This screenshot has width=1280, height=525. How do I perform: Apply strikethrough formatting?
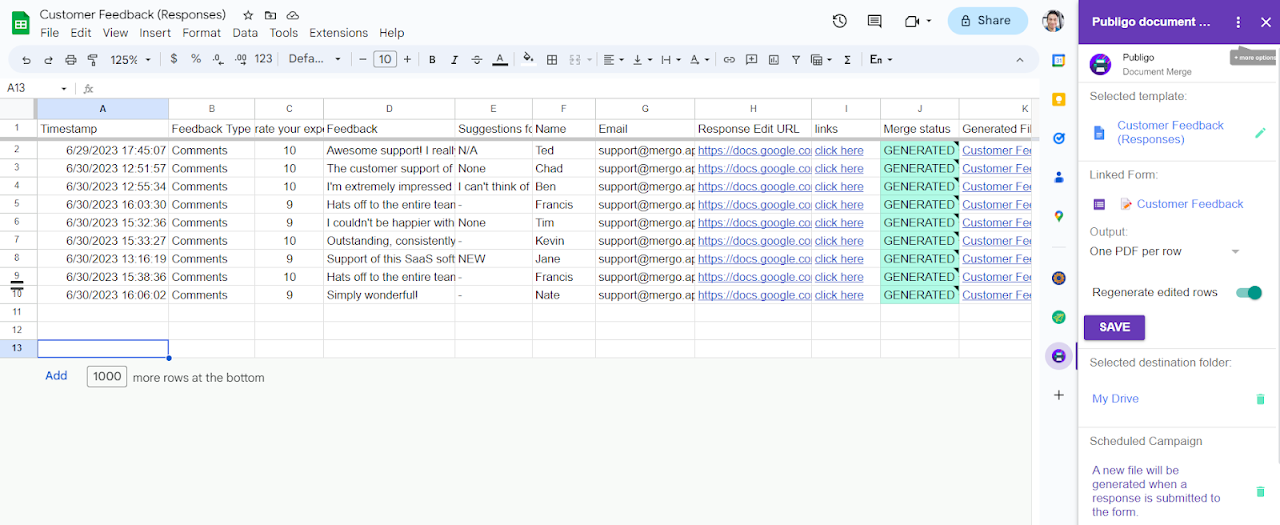point(477,60)
